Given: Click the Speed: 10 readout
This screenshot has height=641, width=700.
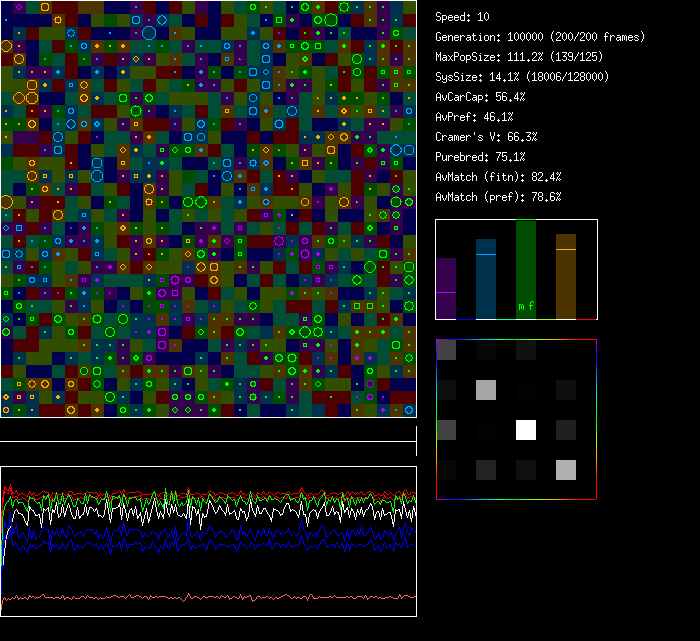Looking at the screenshot, I should 462,17.
